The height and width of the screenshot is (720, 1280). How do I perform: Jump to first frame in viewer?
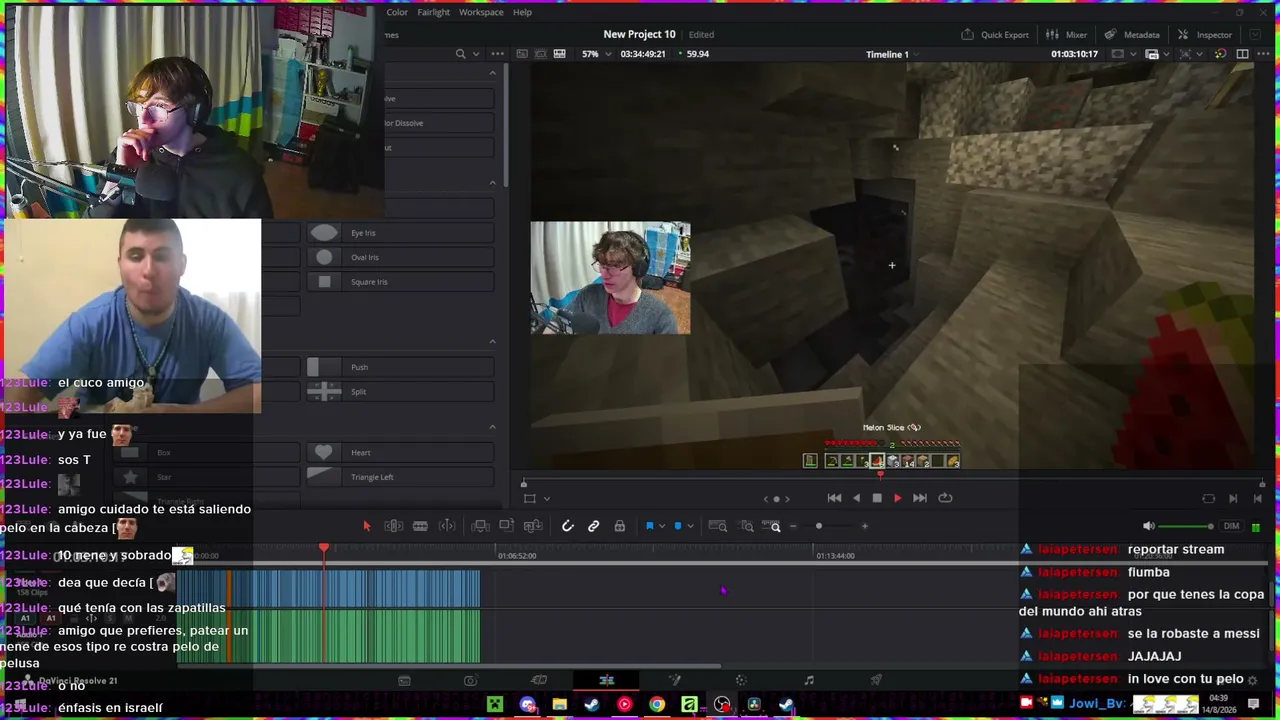[x=834, y=498]
